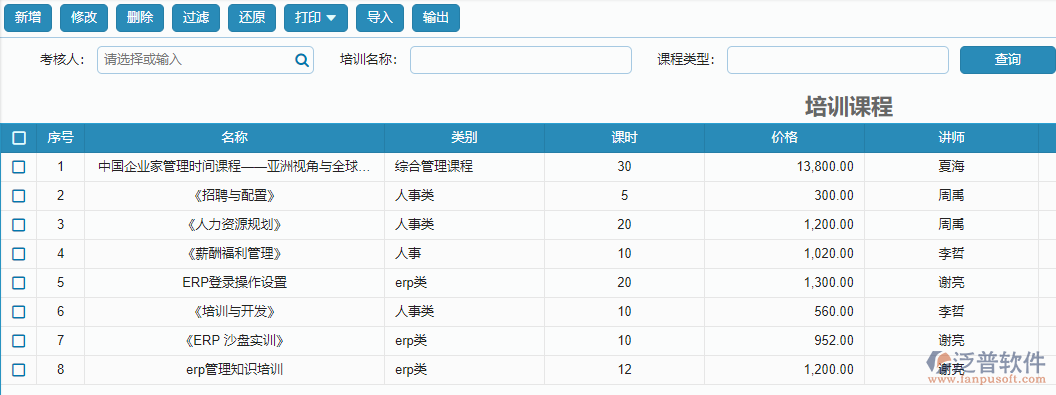This screenshot has height=395, width=1056.
Task: Sort by the 序号 column header
Action: pyautogui.click(x=61, y=138)
